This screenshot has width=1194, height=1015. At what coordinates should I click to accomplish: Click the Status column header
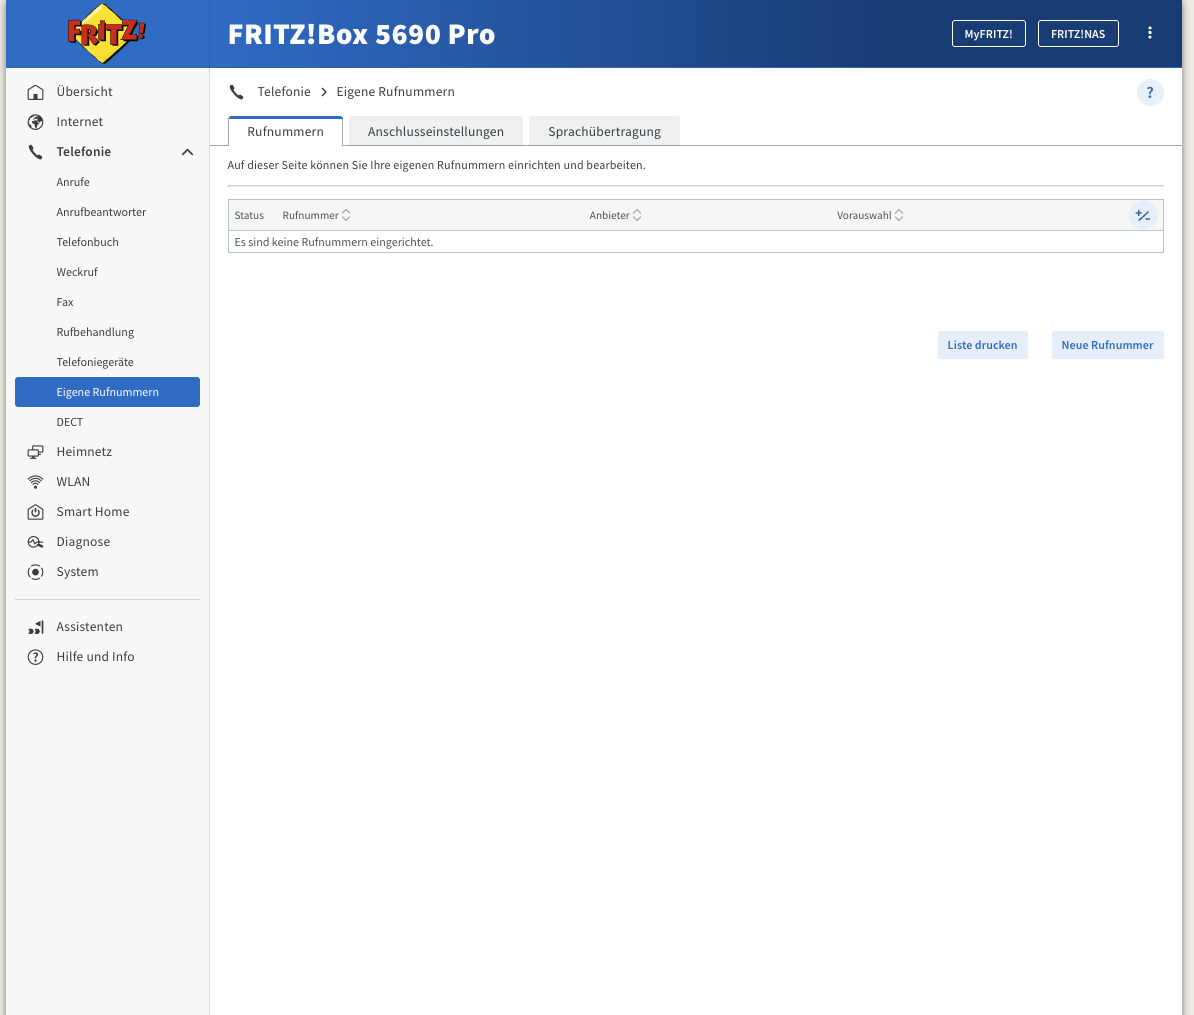coord(249,215)
